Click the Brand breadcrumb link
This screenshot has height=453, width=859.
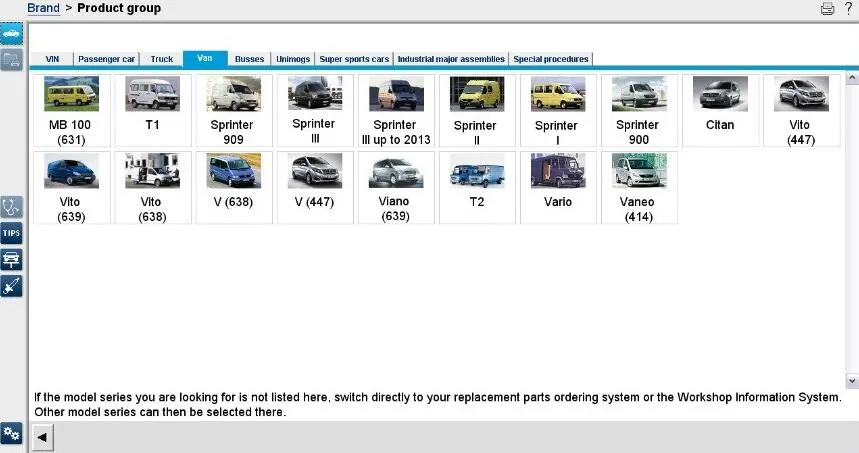[x=43, y=8]
